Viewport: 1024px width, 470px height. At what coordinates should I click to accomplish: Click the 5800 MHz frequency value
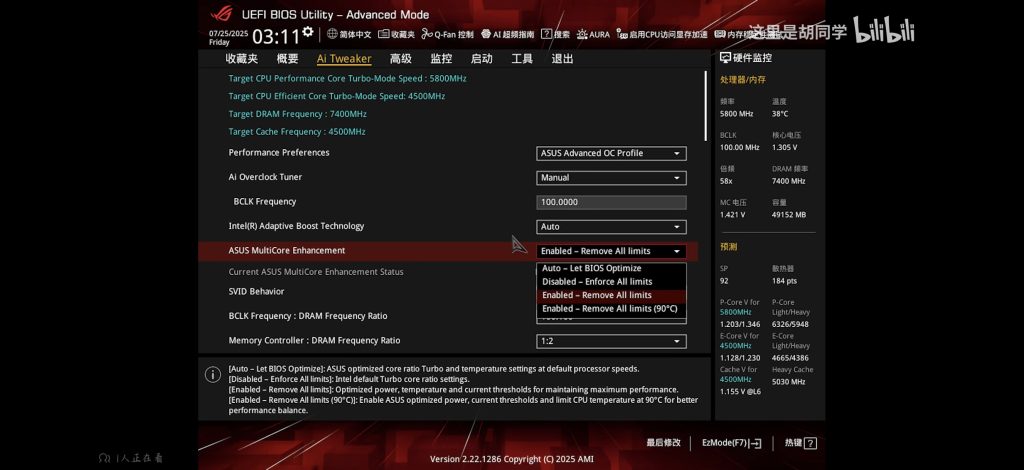coord(737,114)
